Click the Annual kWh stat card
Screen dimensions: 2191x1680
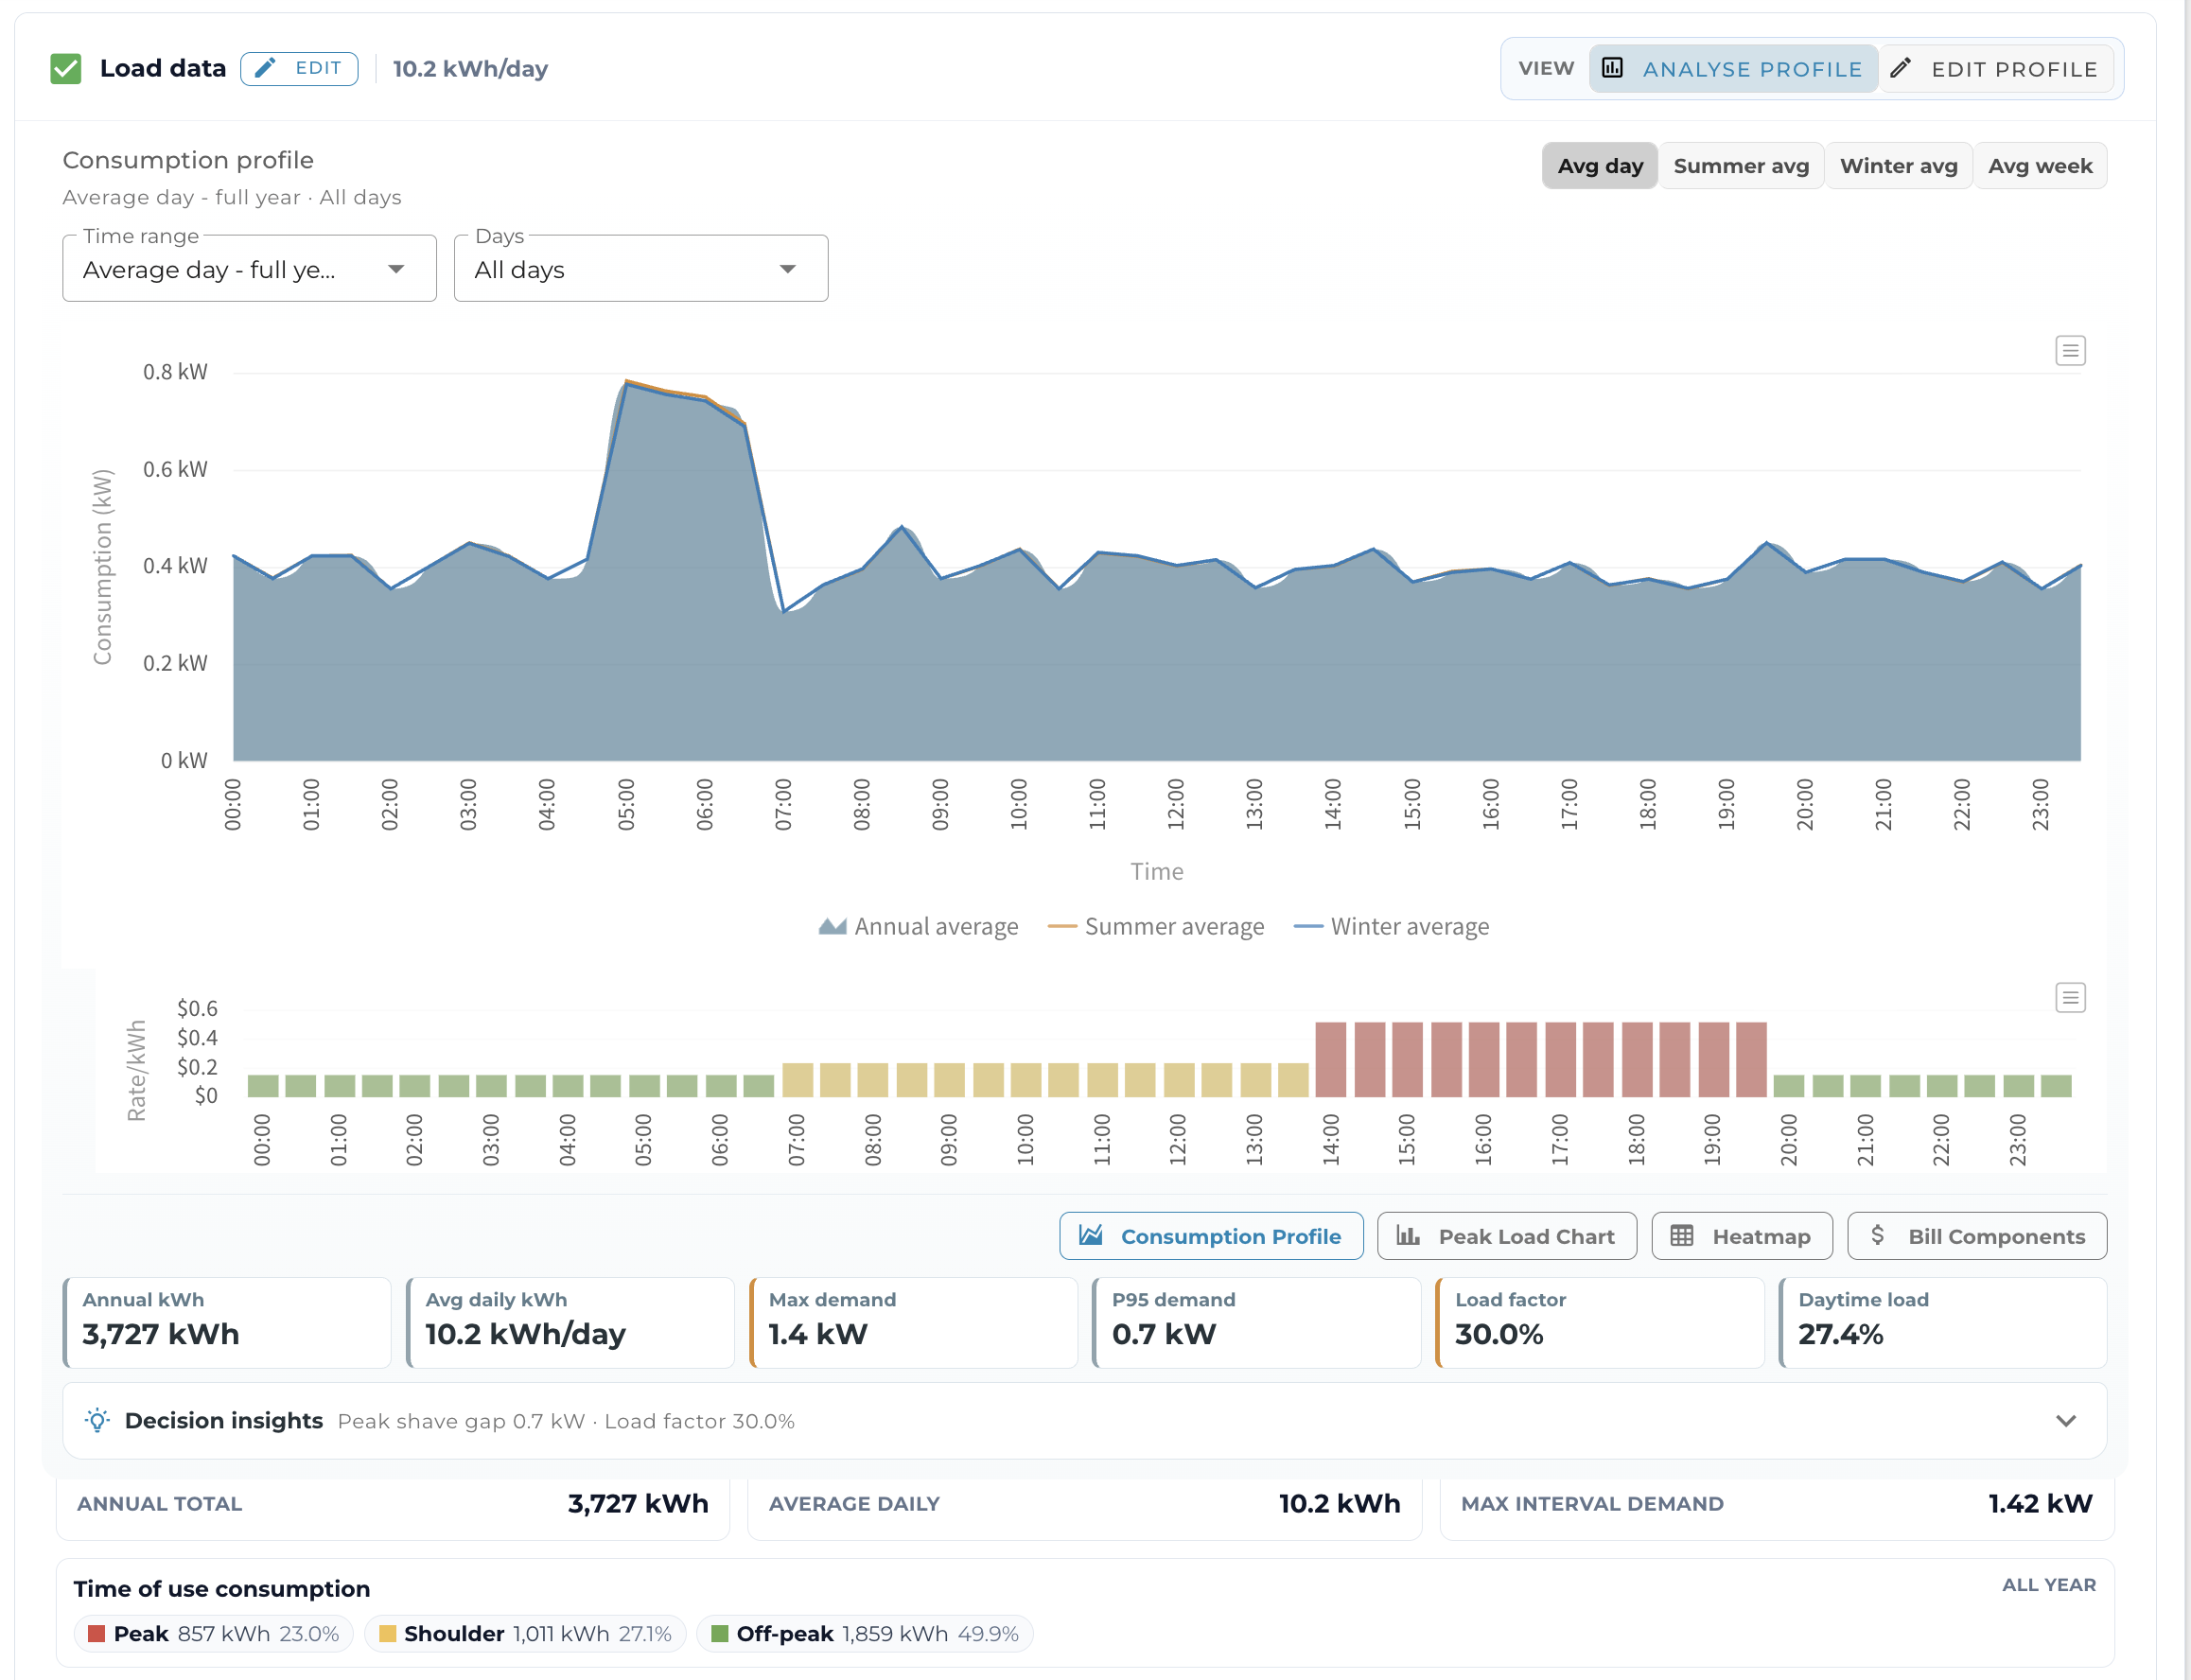227,1322
